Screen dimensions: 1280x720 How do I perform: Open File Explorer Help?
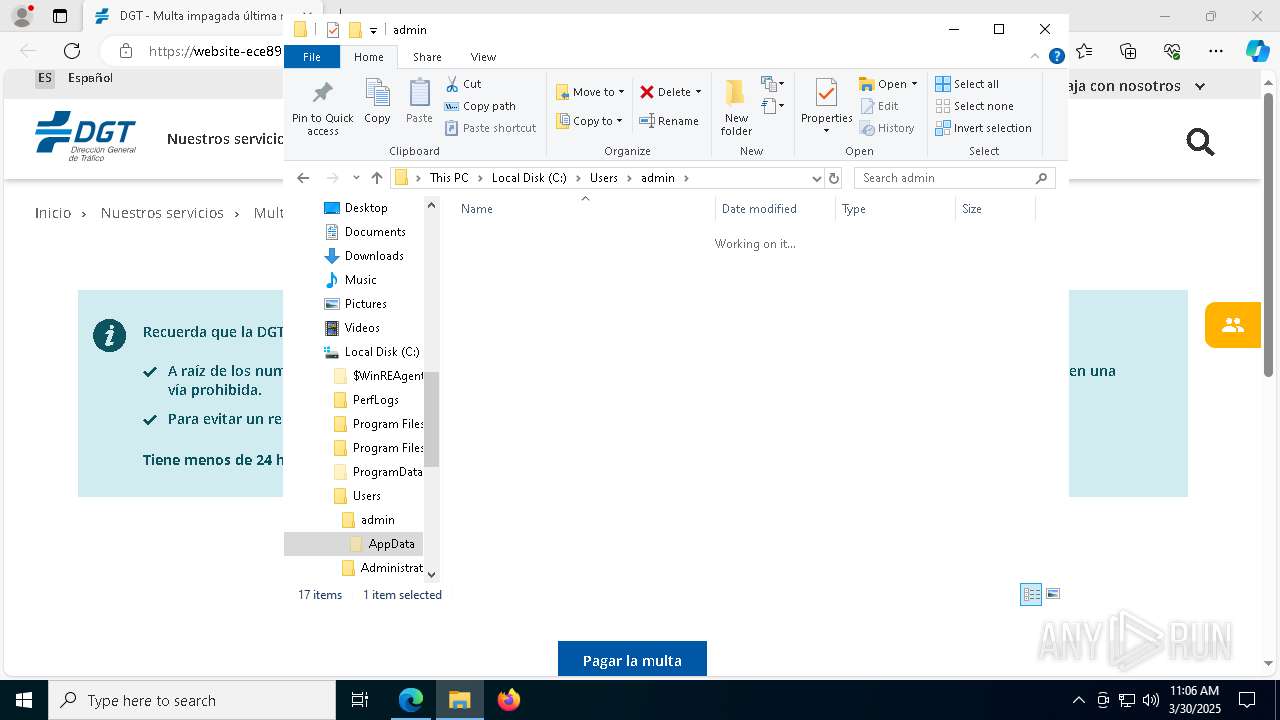pyautogui.click(x=1056, y=57)
